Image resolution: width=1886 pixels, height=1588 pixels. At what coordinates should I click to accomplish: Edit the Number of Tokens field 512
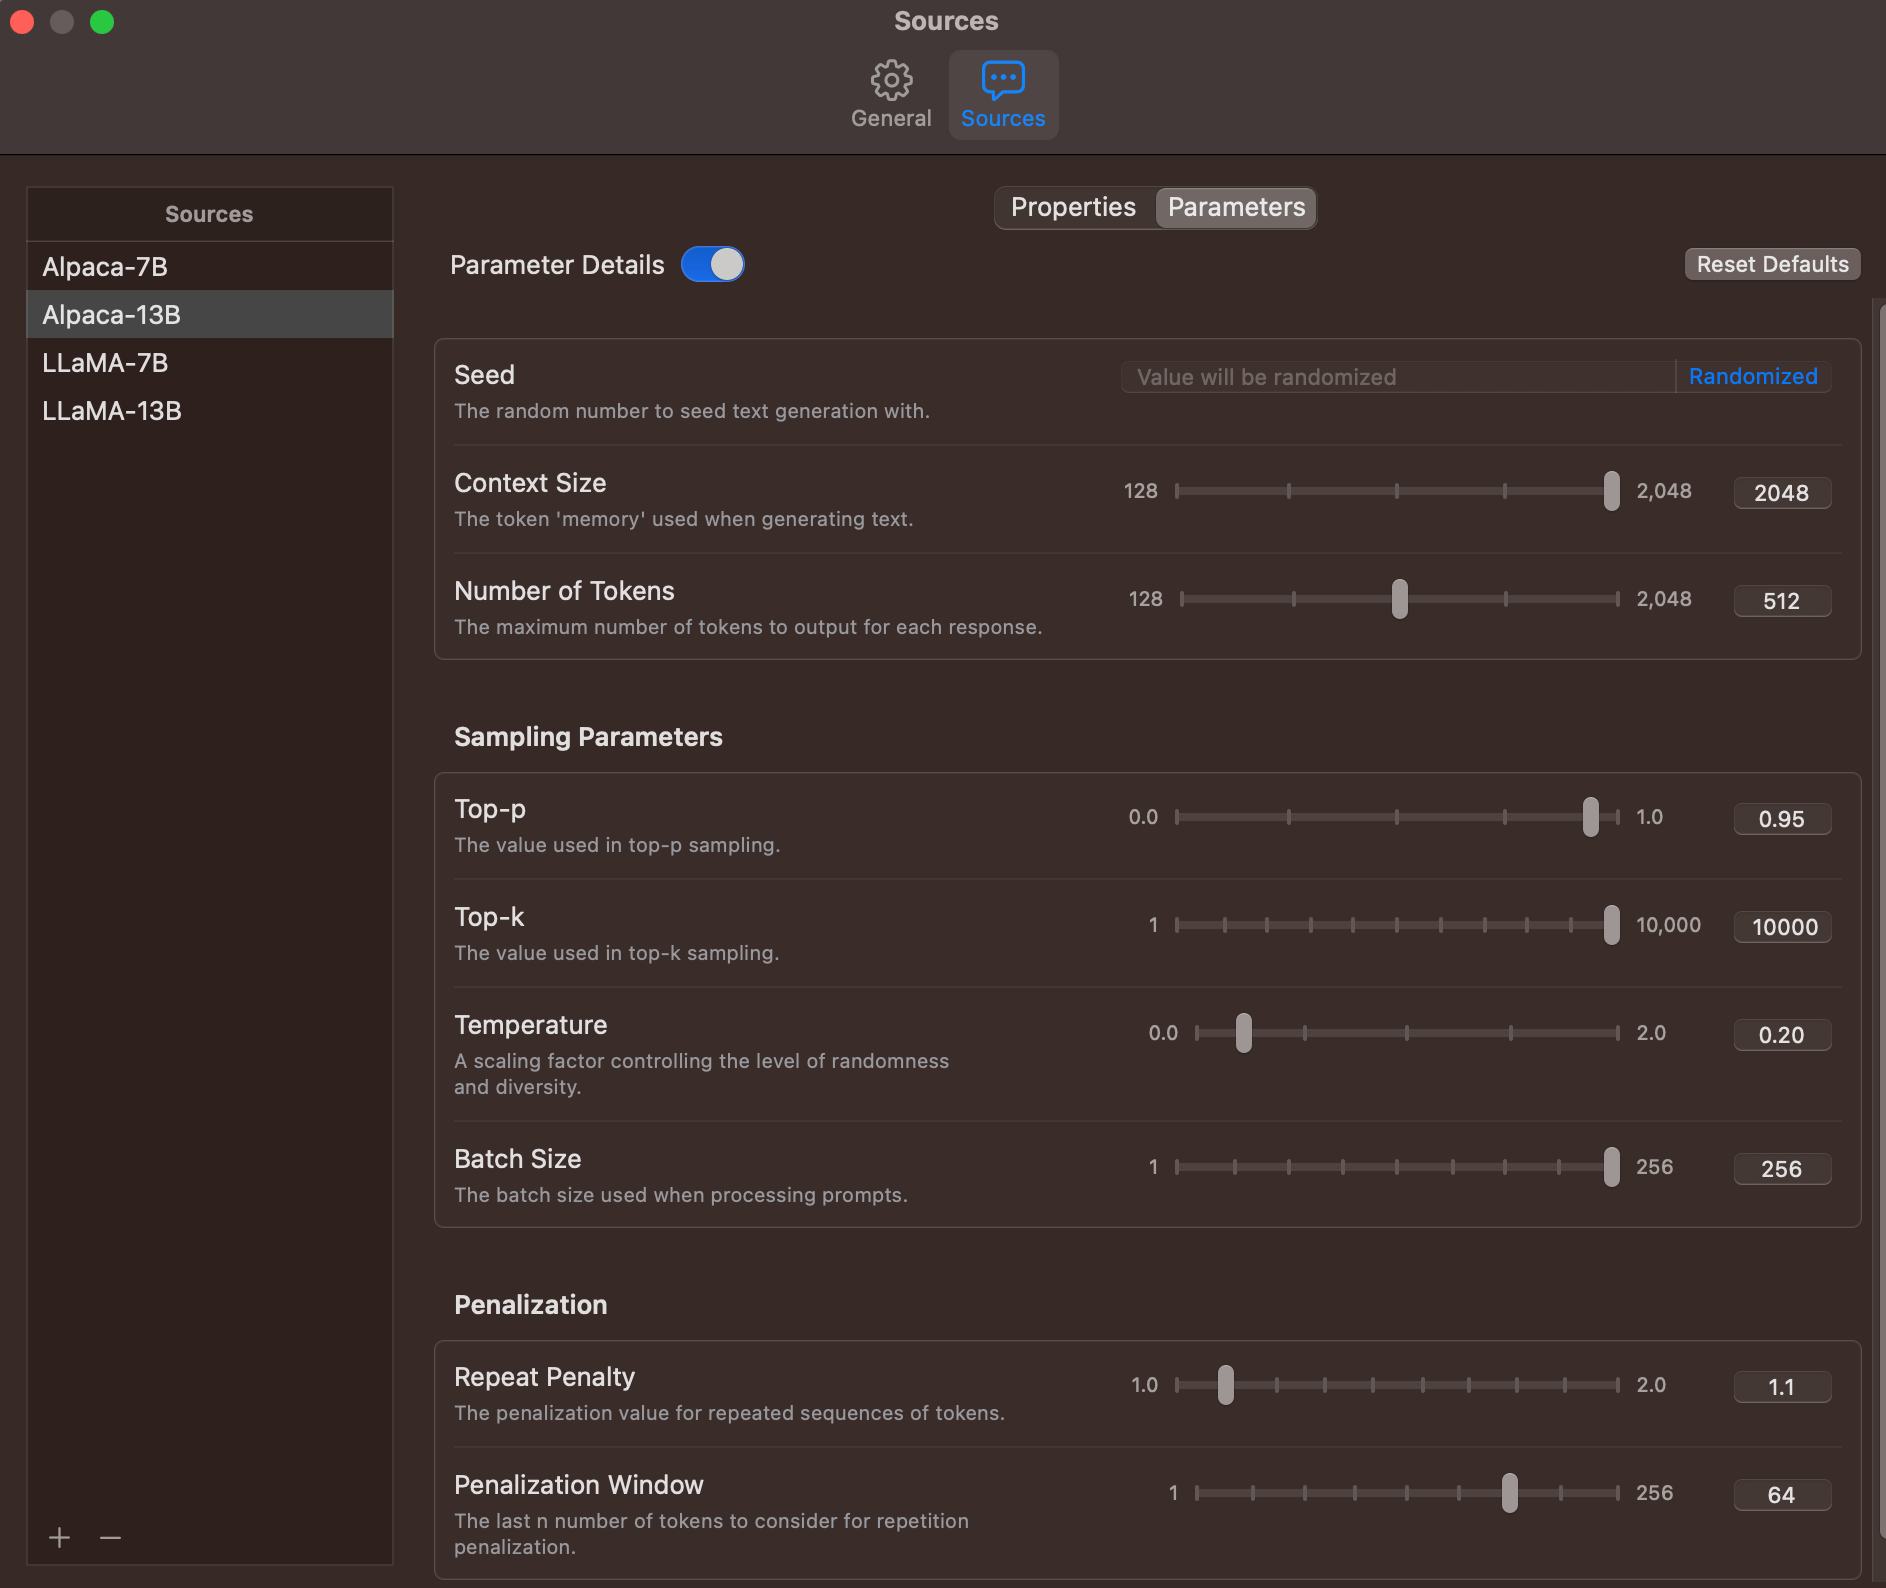click(x=1782, y=601)
